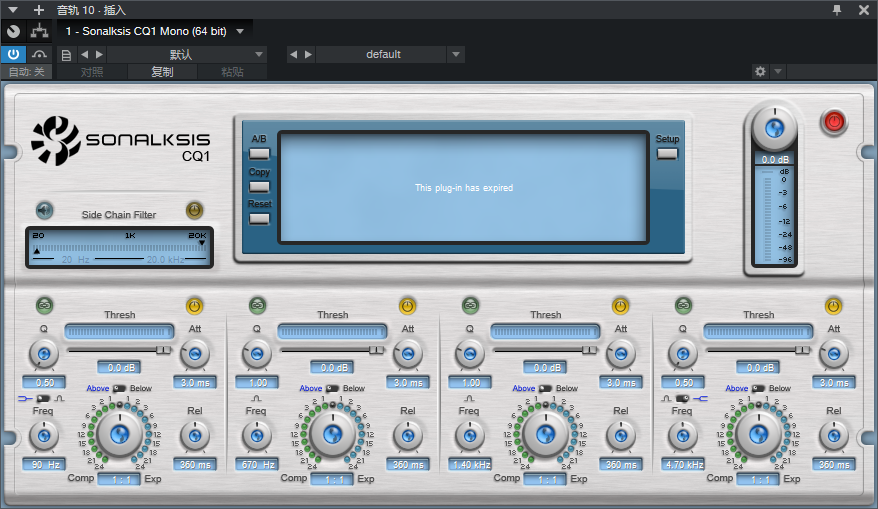Click the circular plug-in editor icon
This screenshot has height=509, width=878.
pos(13,31)
